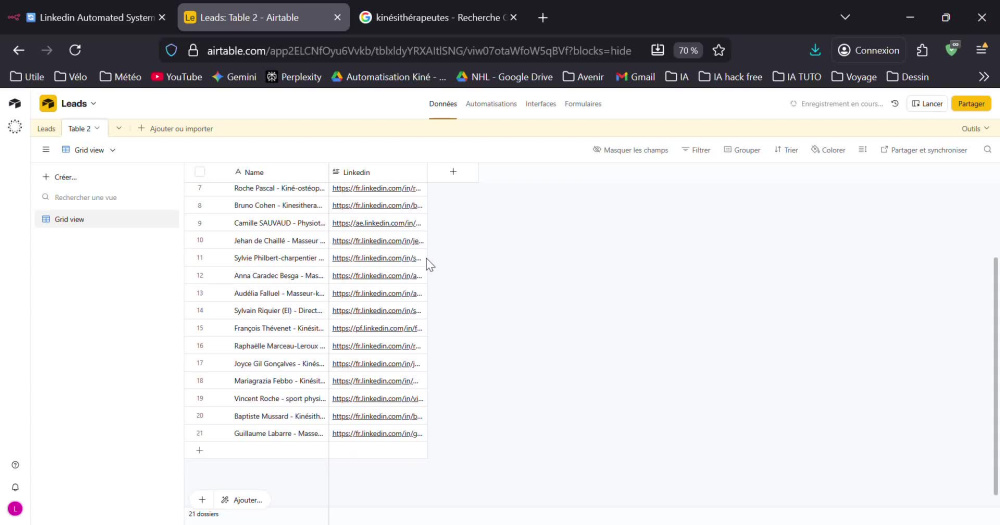Bookmark this page with star icon
1000x525 pixels.
pyautogui.click(x=719, y=50)
